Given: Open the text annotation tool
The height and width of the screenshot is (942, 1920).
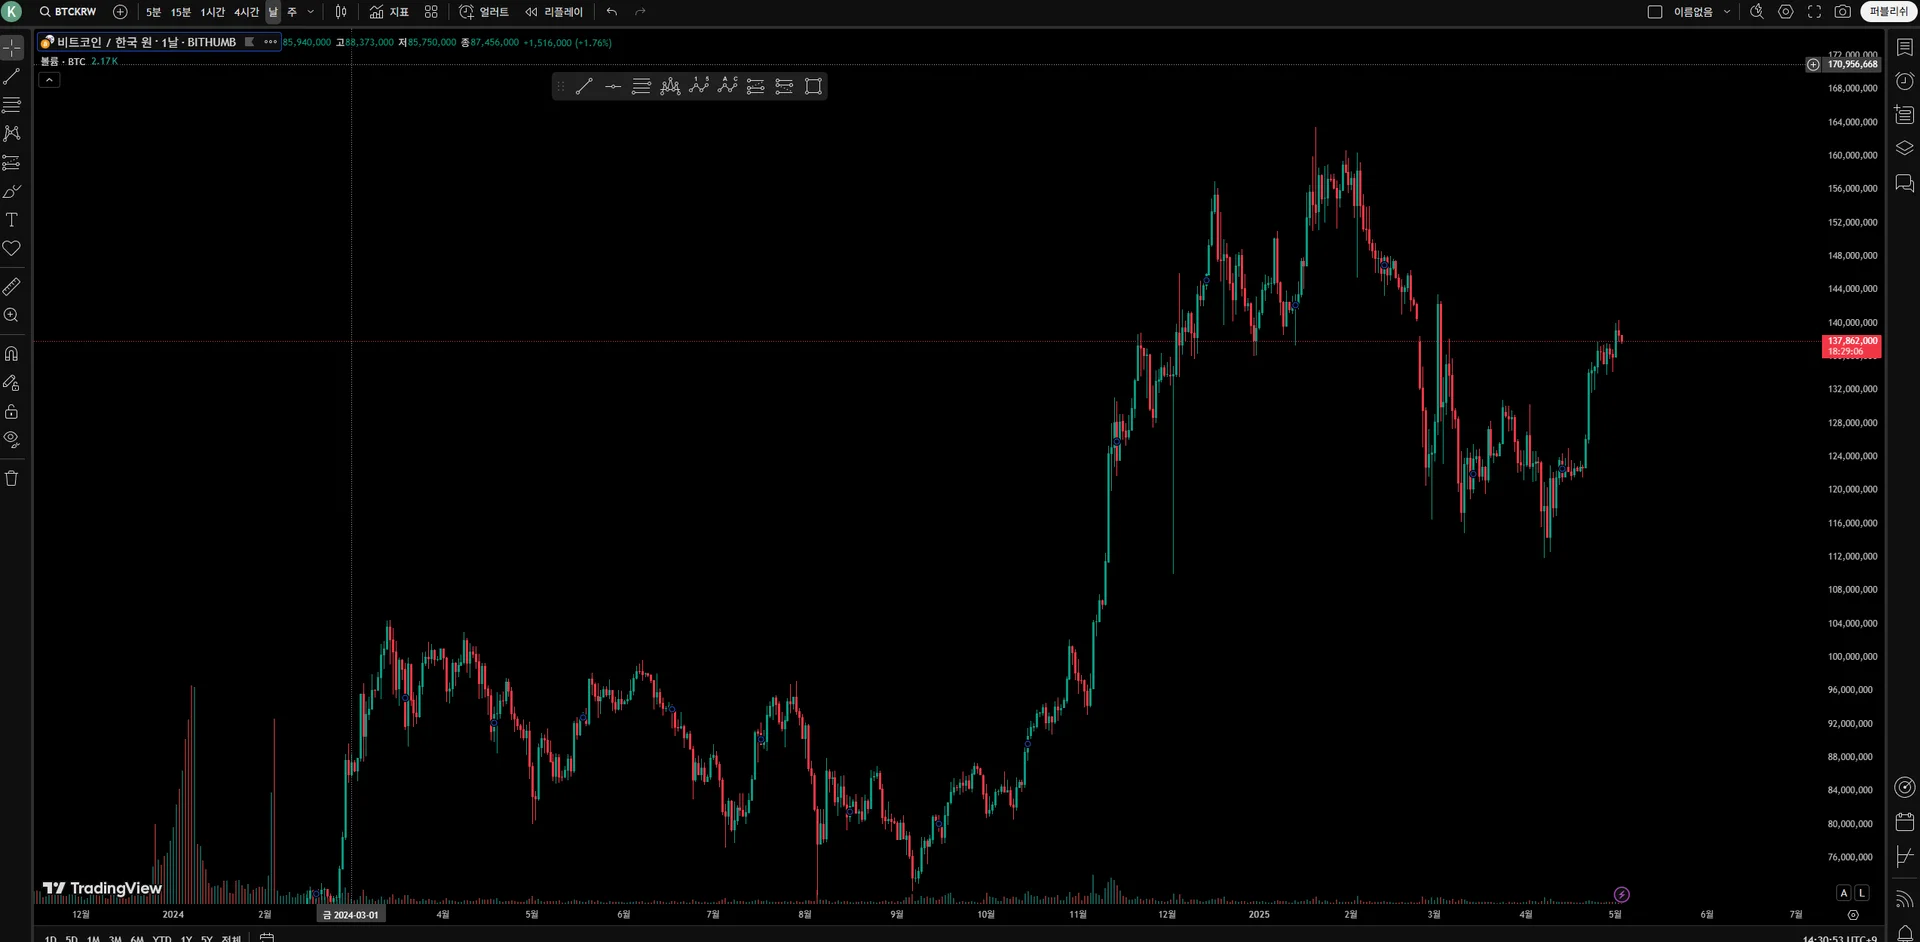Looking at the screenshot, I should click(x=12, y=220).
